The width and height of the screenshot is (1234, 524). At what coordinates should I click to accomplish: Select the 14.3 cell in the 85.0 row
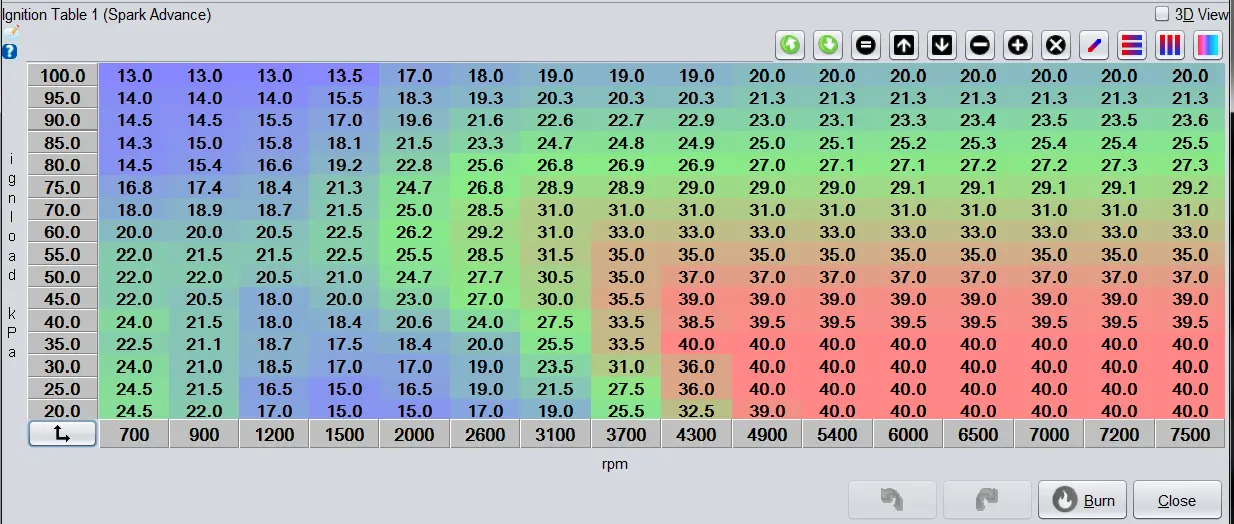(x=134, y=143)
